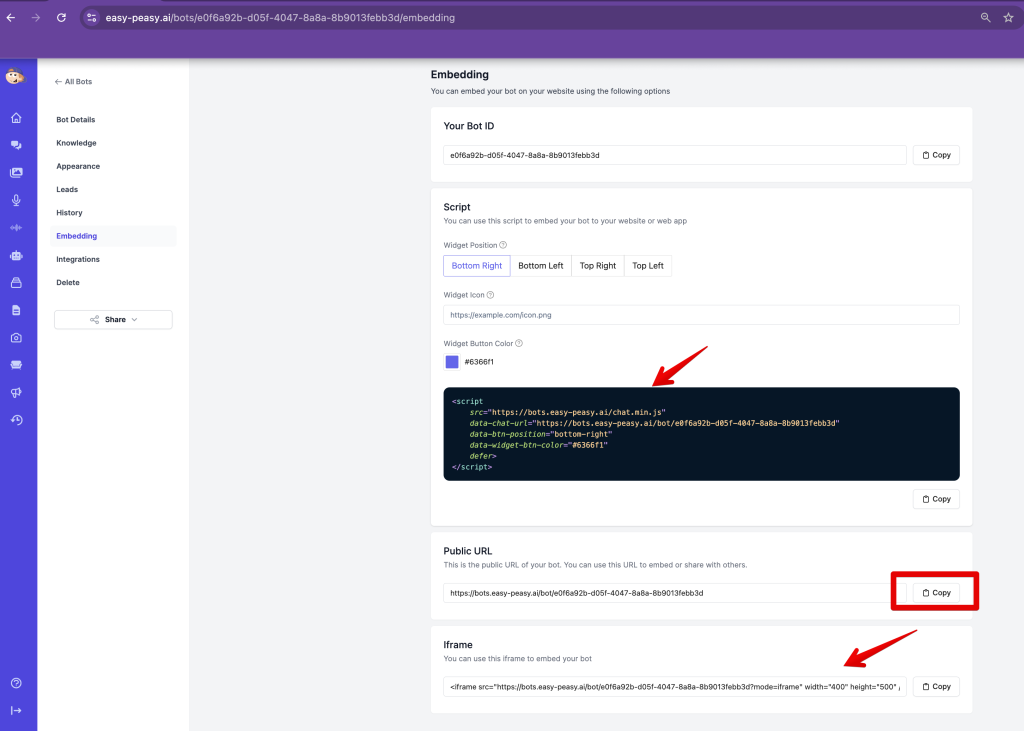Viewport: 1024px width, 731px height.
Task: Open the microphone tool in sidebar
Action: [x=16, y=200]
